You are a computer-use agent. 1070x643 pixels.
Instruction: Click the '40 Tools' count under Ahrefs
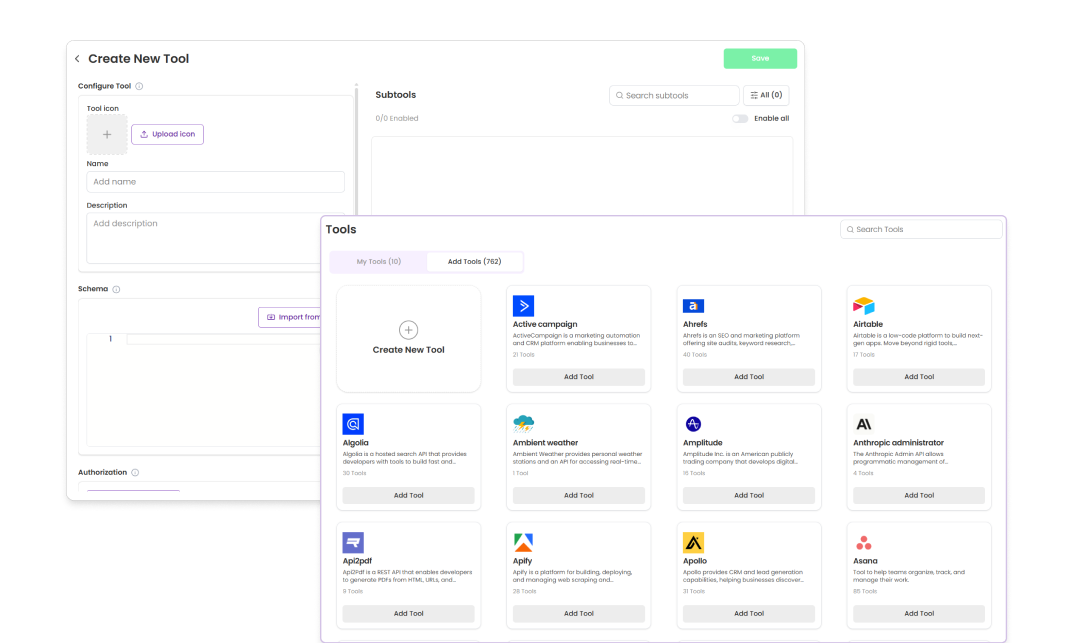[x=695, y=355]
